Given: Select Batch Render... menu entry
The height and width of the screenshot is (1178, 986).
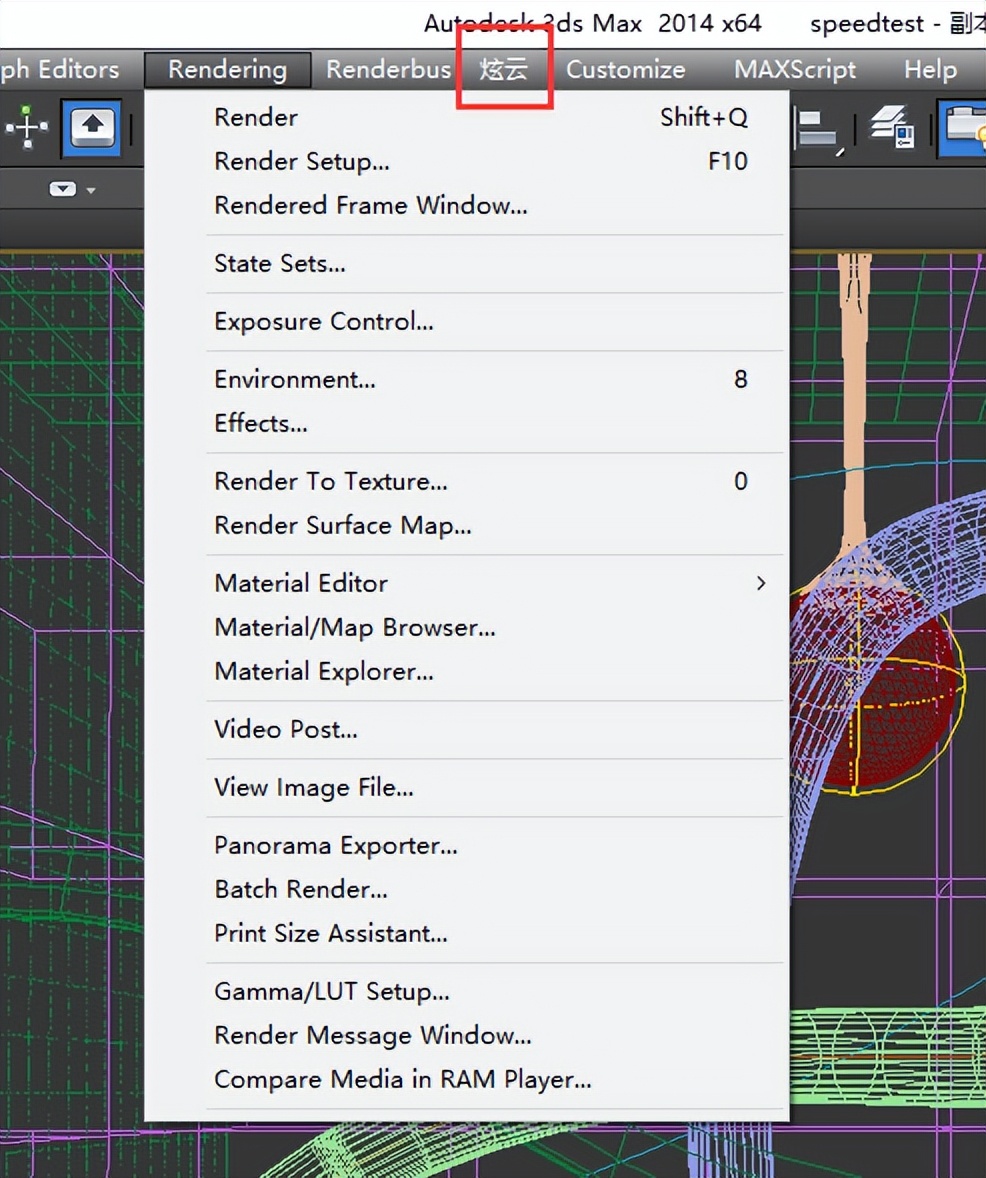Looking at the screenshot, I should pos(301,889).
